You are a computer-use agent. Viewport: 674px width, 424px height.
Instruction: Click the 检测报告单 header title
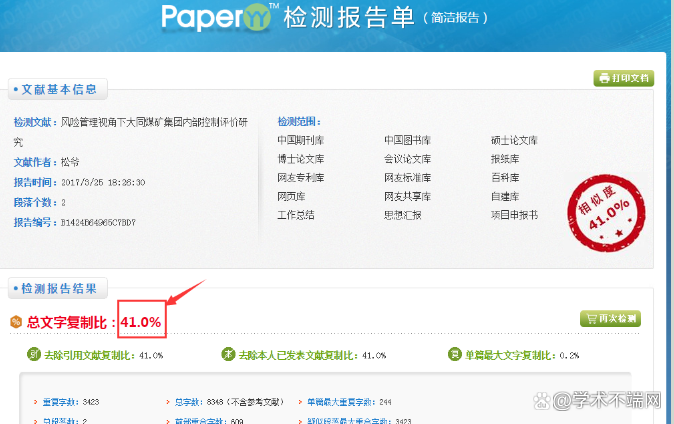click(349, 18)
